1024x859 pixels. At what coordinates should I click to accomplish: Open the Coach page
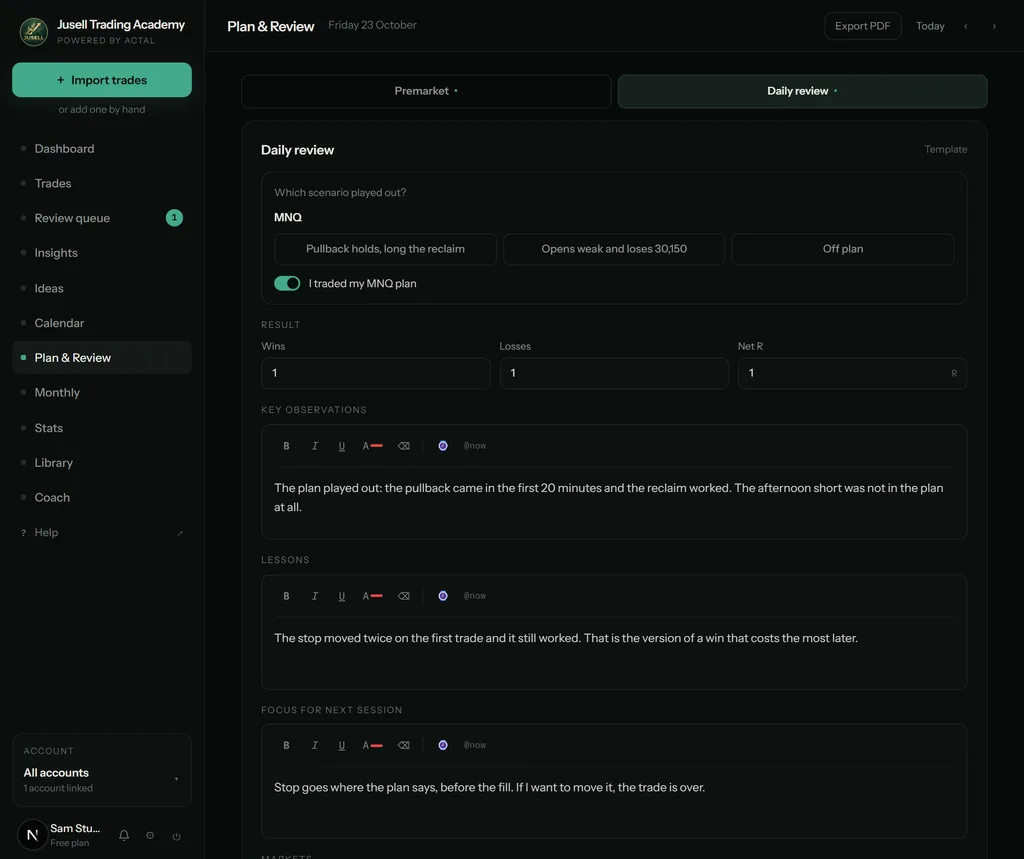click(x=102, y=497)
